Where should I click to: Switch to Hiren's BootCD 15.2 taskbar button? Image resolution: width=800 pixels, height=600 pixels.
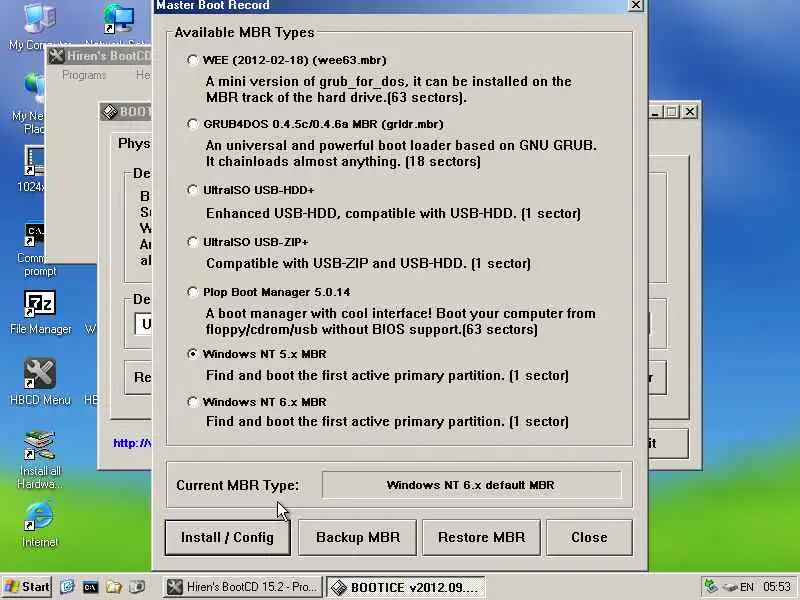pyautogui.click(x=243, y=587)
